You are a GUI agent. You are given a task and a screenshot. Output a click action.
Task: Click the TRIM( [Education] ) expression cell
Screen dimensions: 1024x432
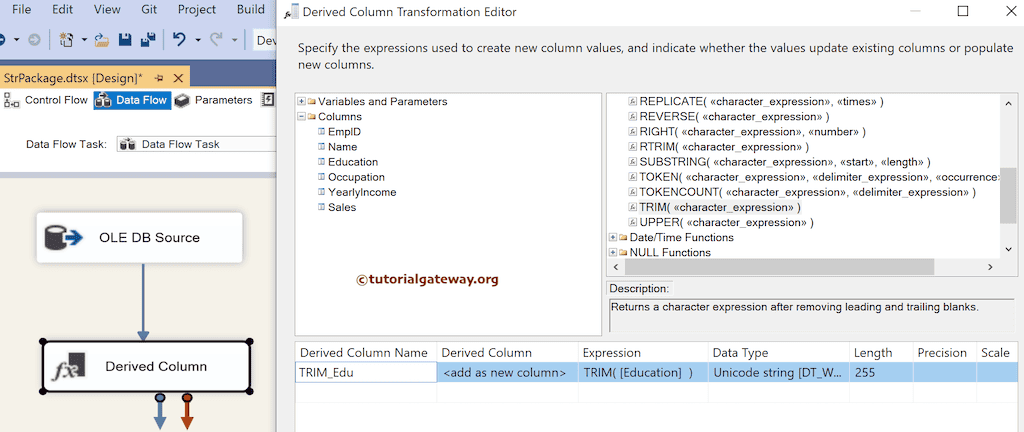[x=643, y=373]
